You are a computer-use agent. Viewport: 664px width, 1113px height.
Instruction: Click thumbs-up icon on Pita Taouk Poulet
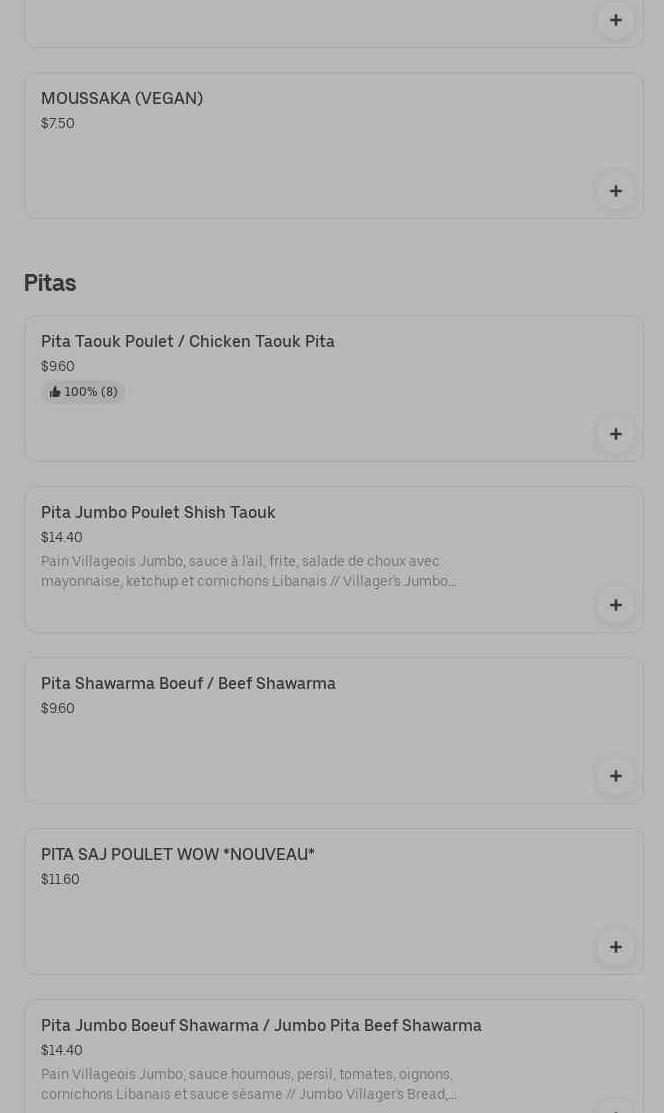(55, 392)
